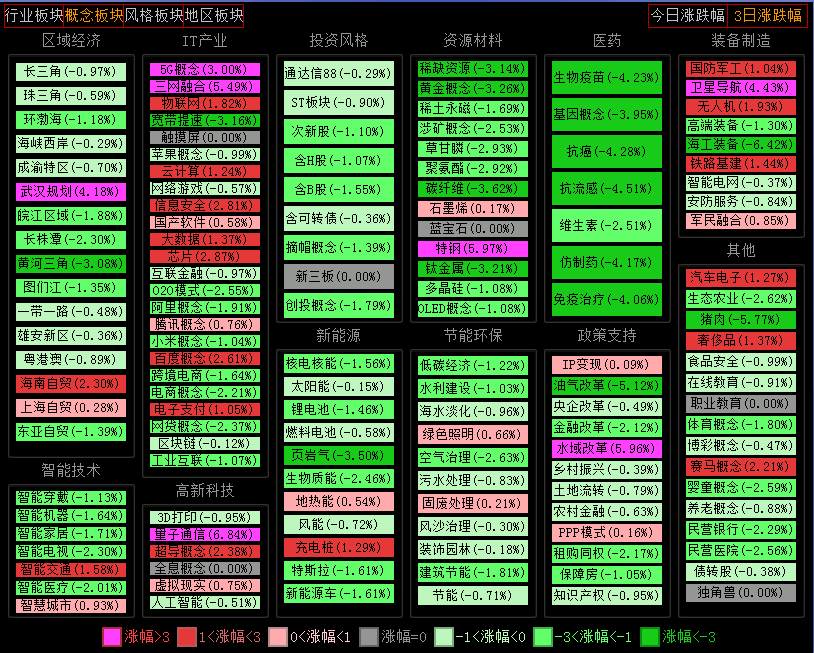Viewport: 814px width, 653px height.
Task: Open the 武汉规划 (4.18%) block
Action: [x=71, y=192]
